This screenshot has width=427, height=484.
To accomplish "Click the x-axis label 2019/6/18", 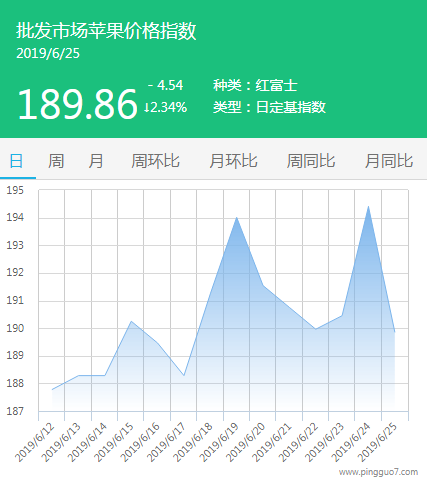I will [x=193, y=442].
